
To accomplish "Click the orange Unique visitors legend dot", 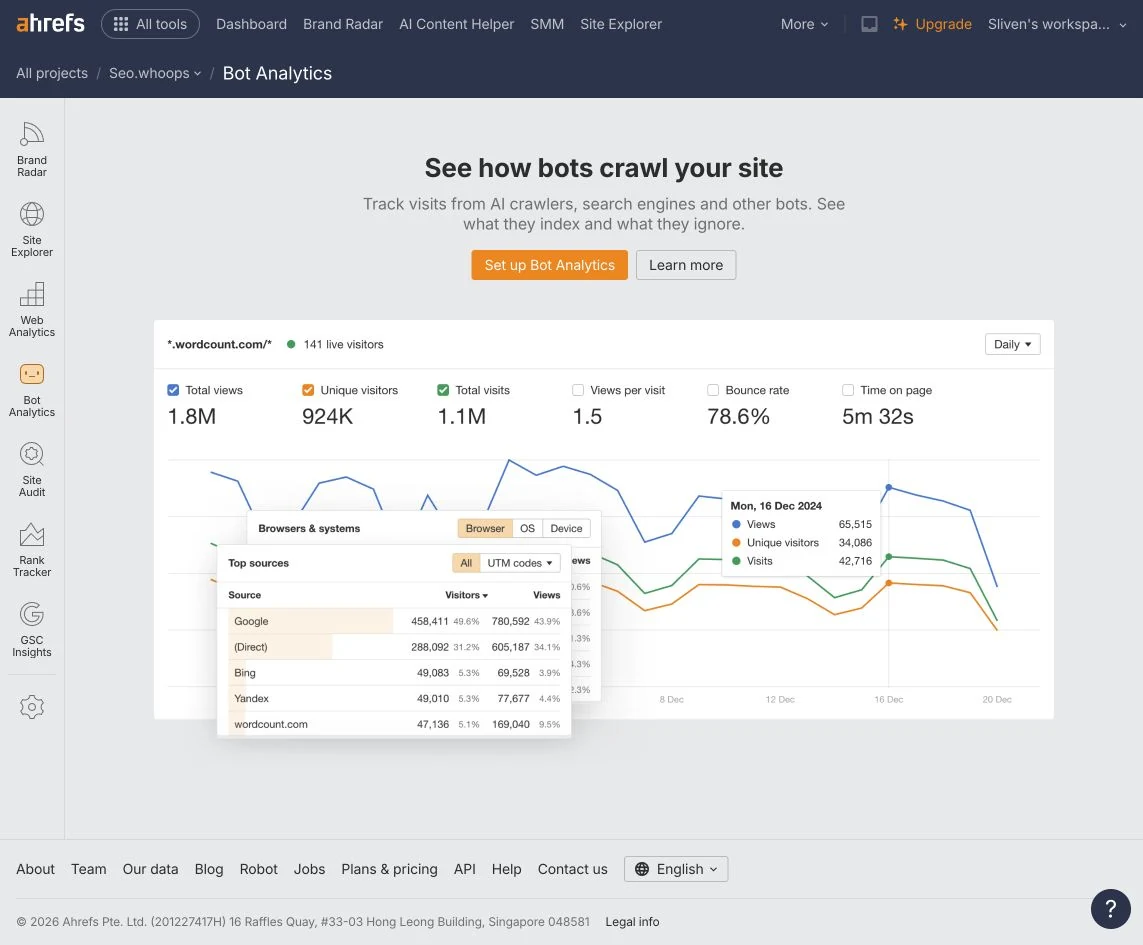I will [x=736, y=542].
